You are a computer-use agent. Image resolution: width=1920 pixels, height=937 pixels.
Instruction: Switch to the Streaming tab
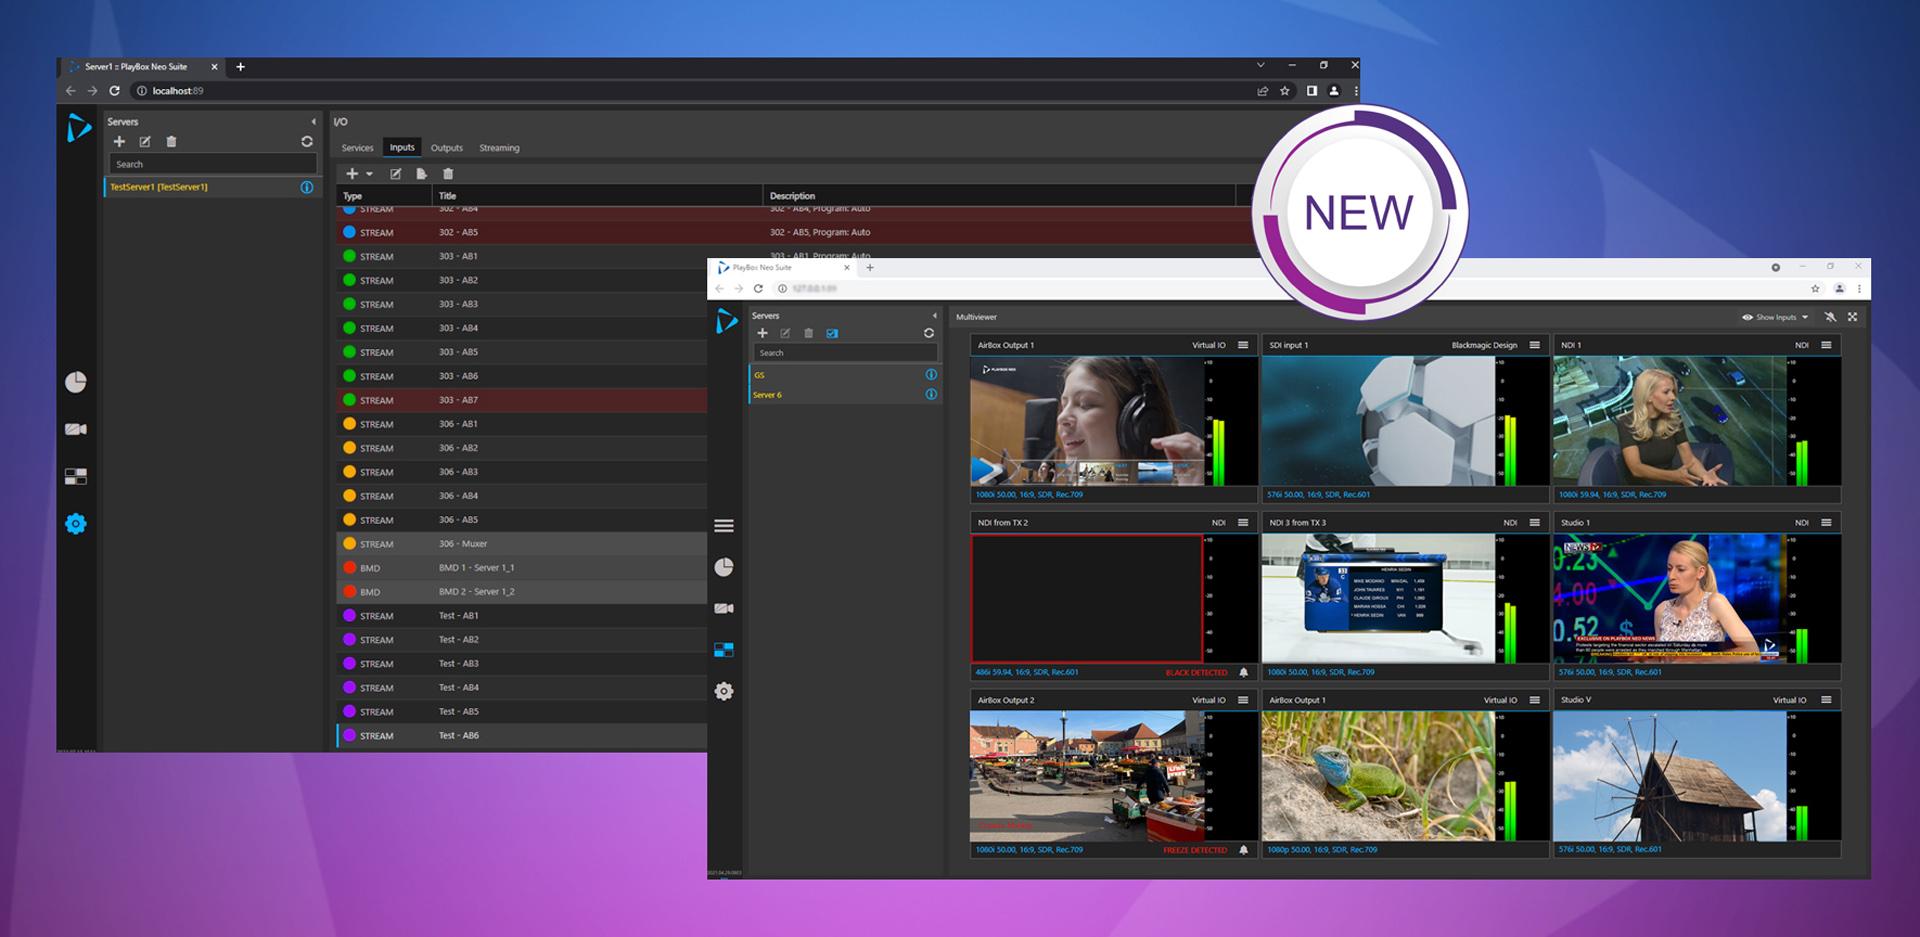(x=499, y=147)
